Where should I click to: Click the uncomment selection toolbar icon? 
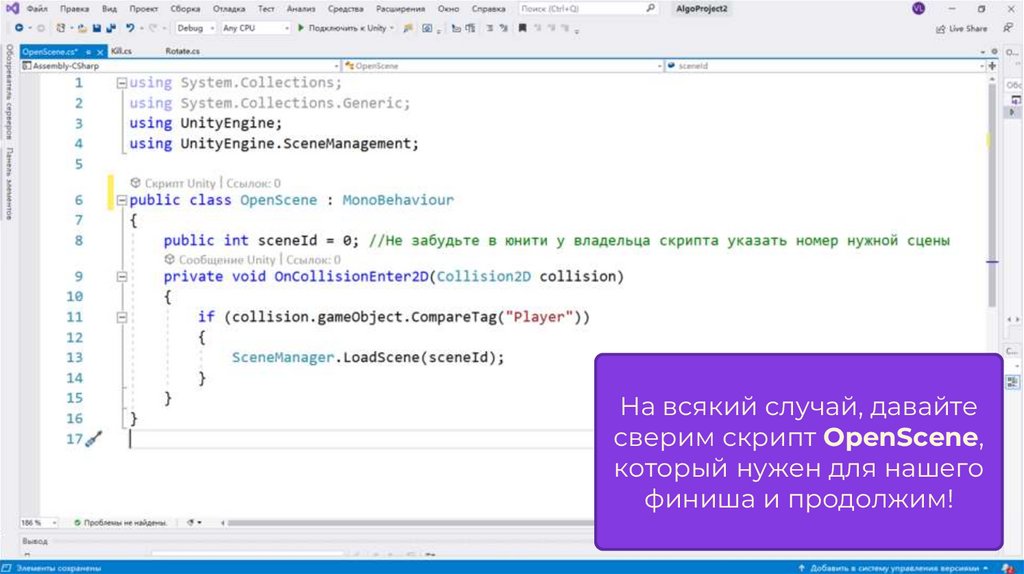tap(504, 28)
